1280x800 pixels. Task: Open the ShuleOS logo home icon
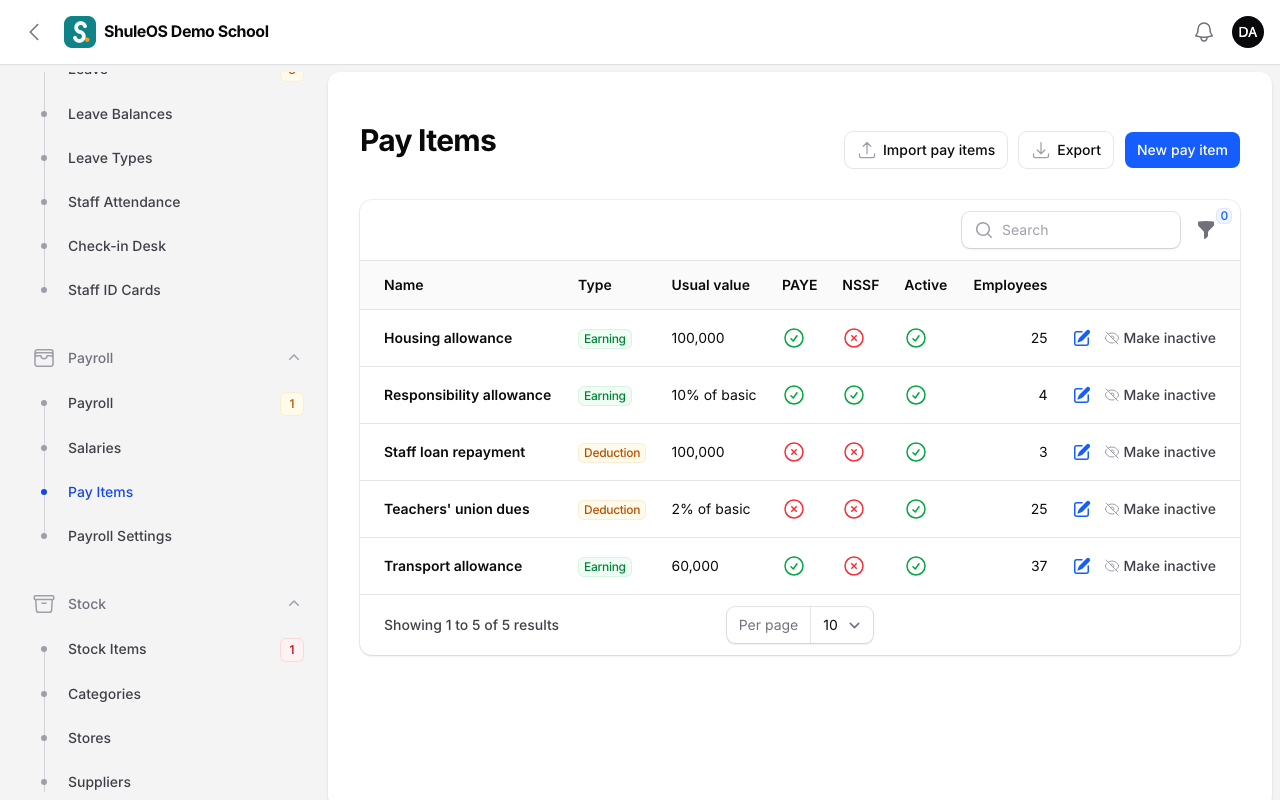(80, 32)
